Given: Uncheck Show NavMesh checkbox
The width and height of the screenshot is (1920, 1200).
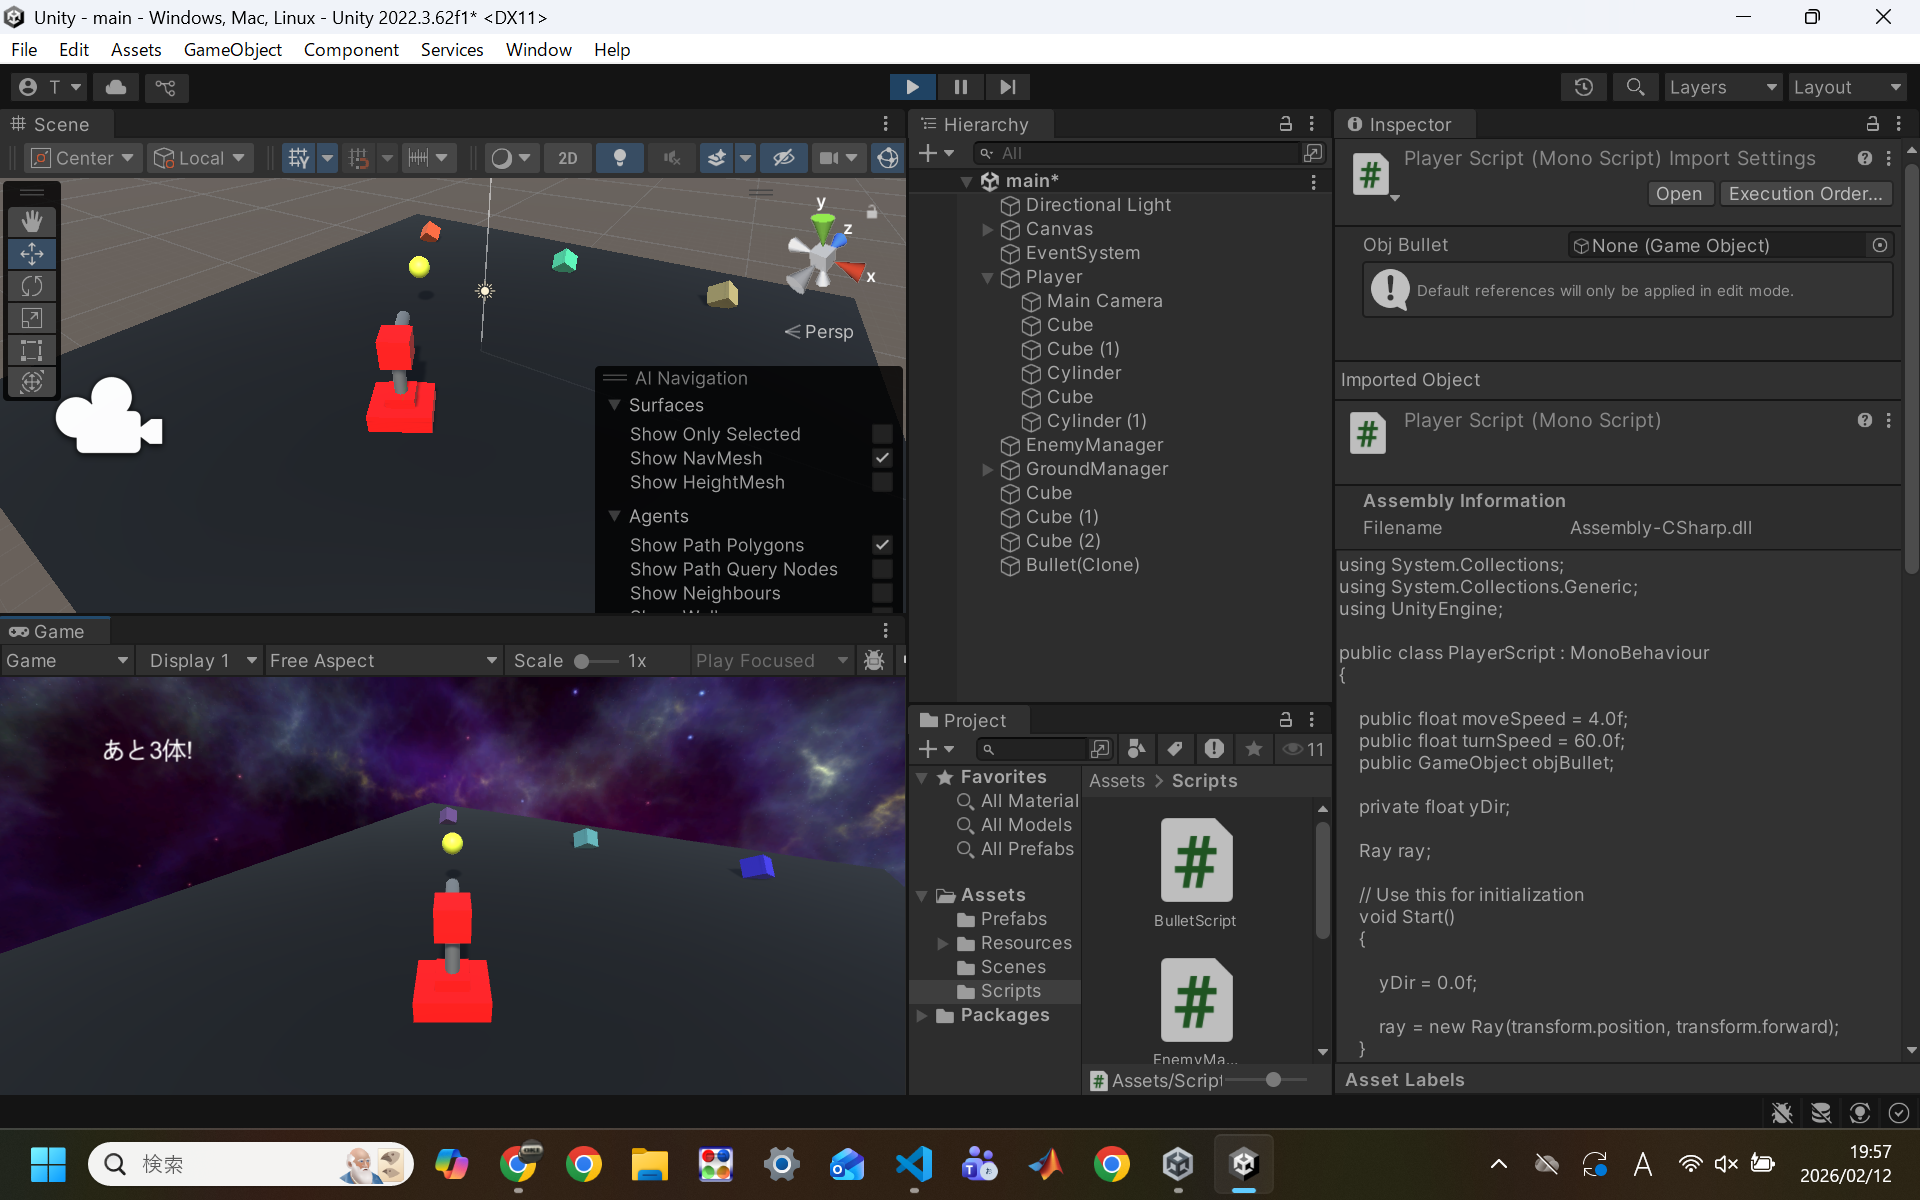Looking at the screenshot, I should coord(881,458).
